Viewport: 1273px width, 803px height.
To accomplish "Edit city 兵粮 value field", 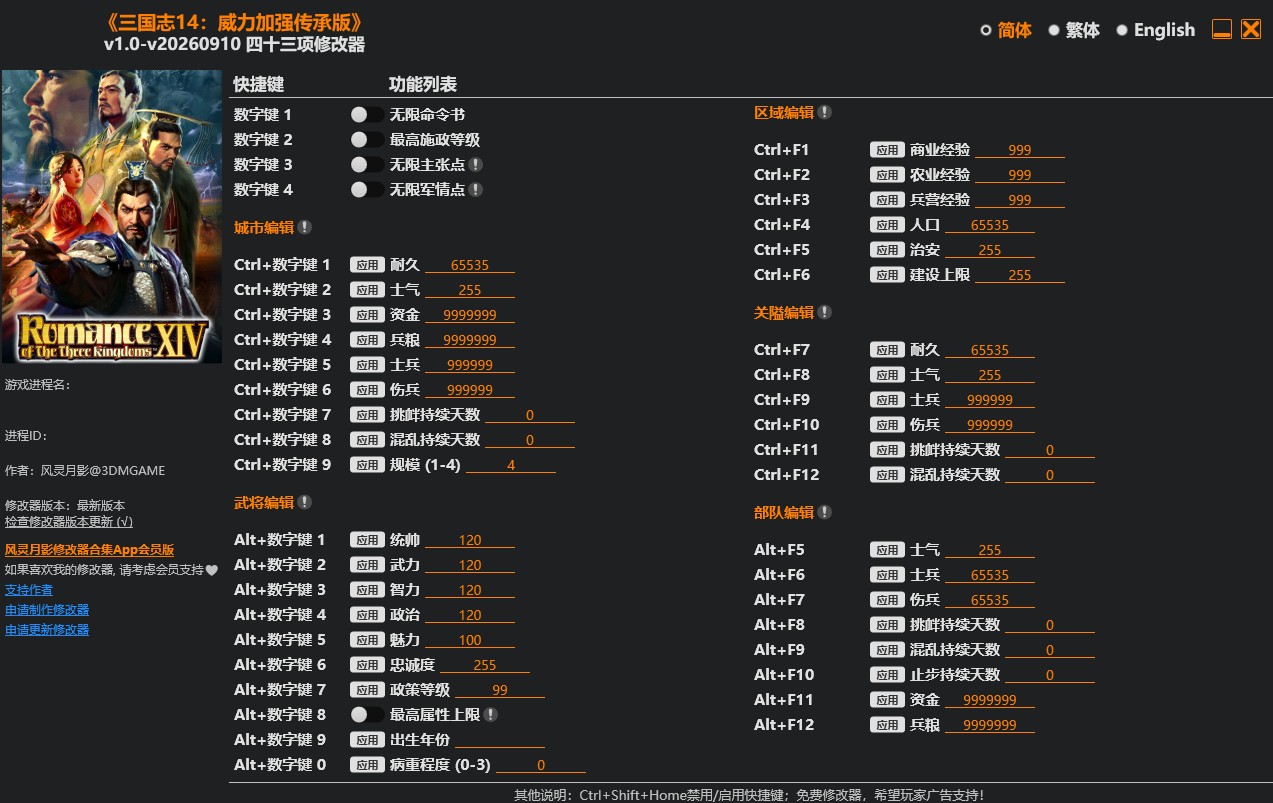I will pyautogui.click(x=470, y=340).
